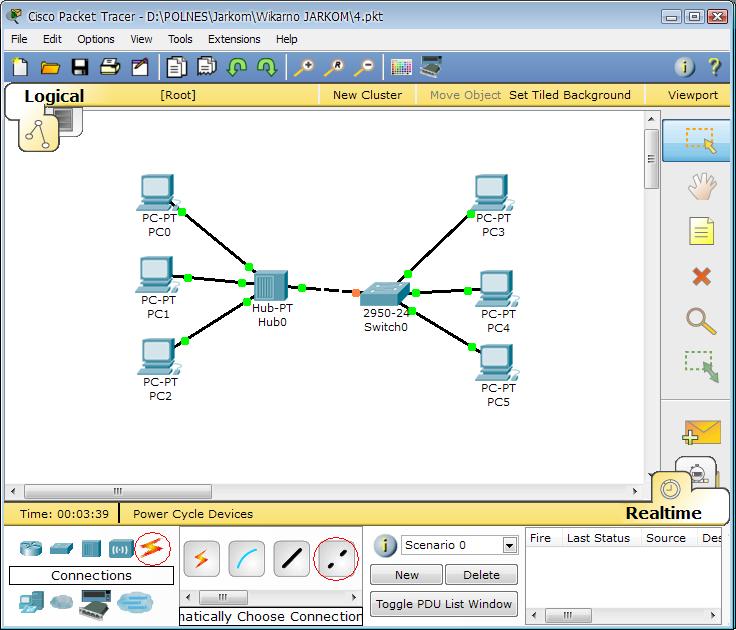Select WAN Emulation cloud category icon
Viewport: 736px width, 630px height.
tap(62, 602)
